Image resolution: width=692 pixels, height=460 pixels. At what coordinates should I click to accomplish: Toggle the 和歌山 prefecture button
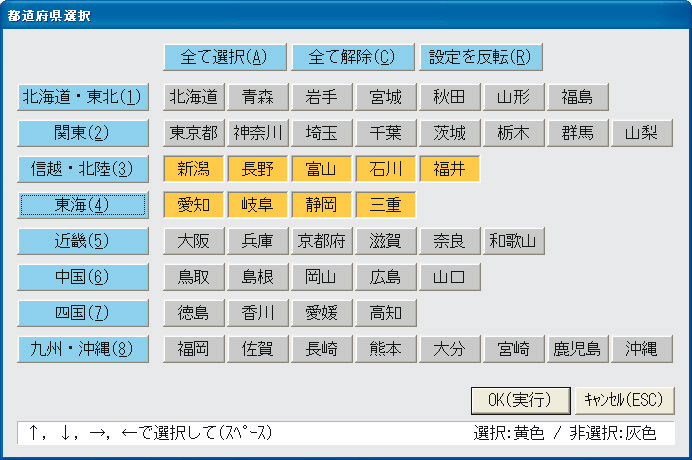[514, 241]
